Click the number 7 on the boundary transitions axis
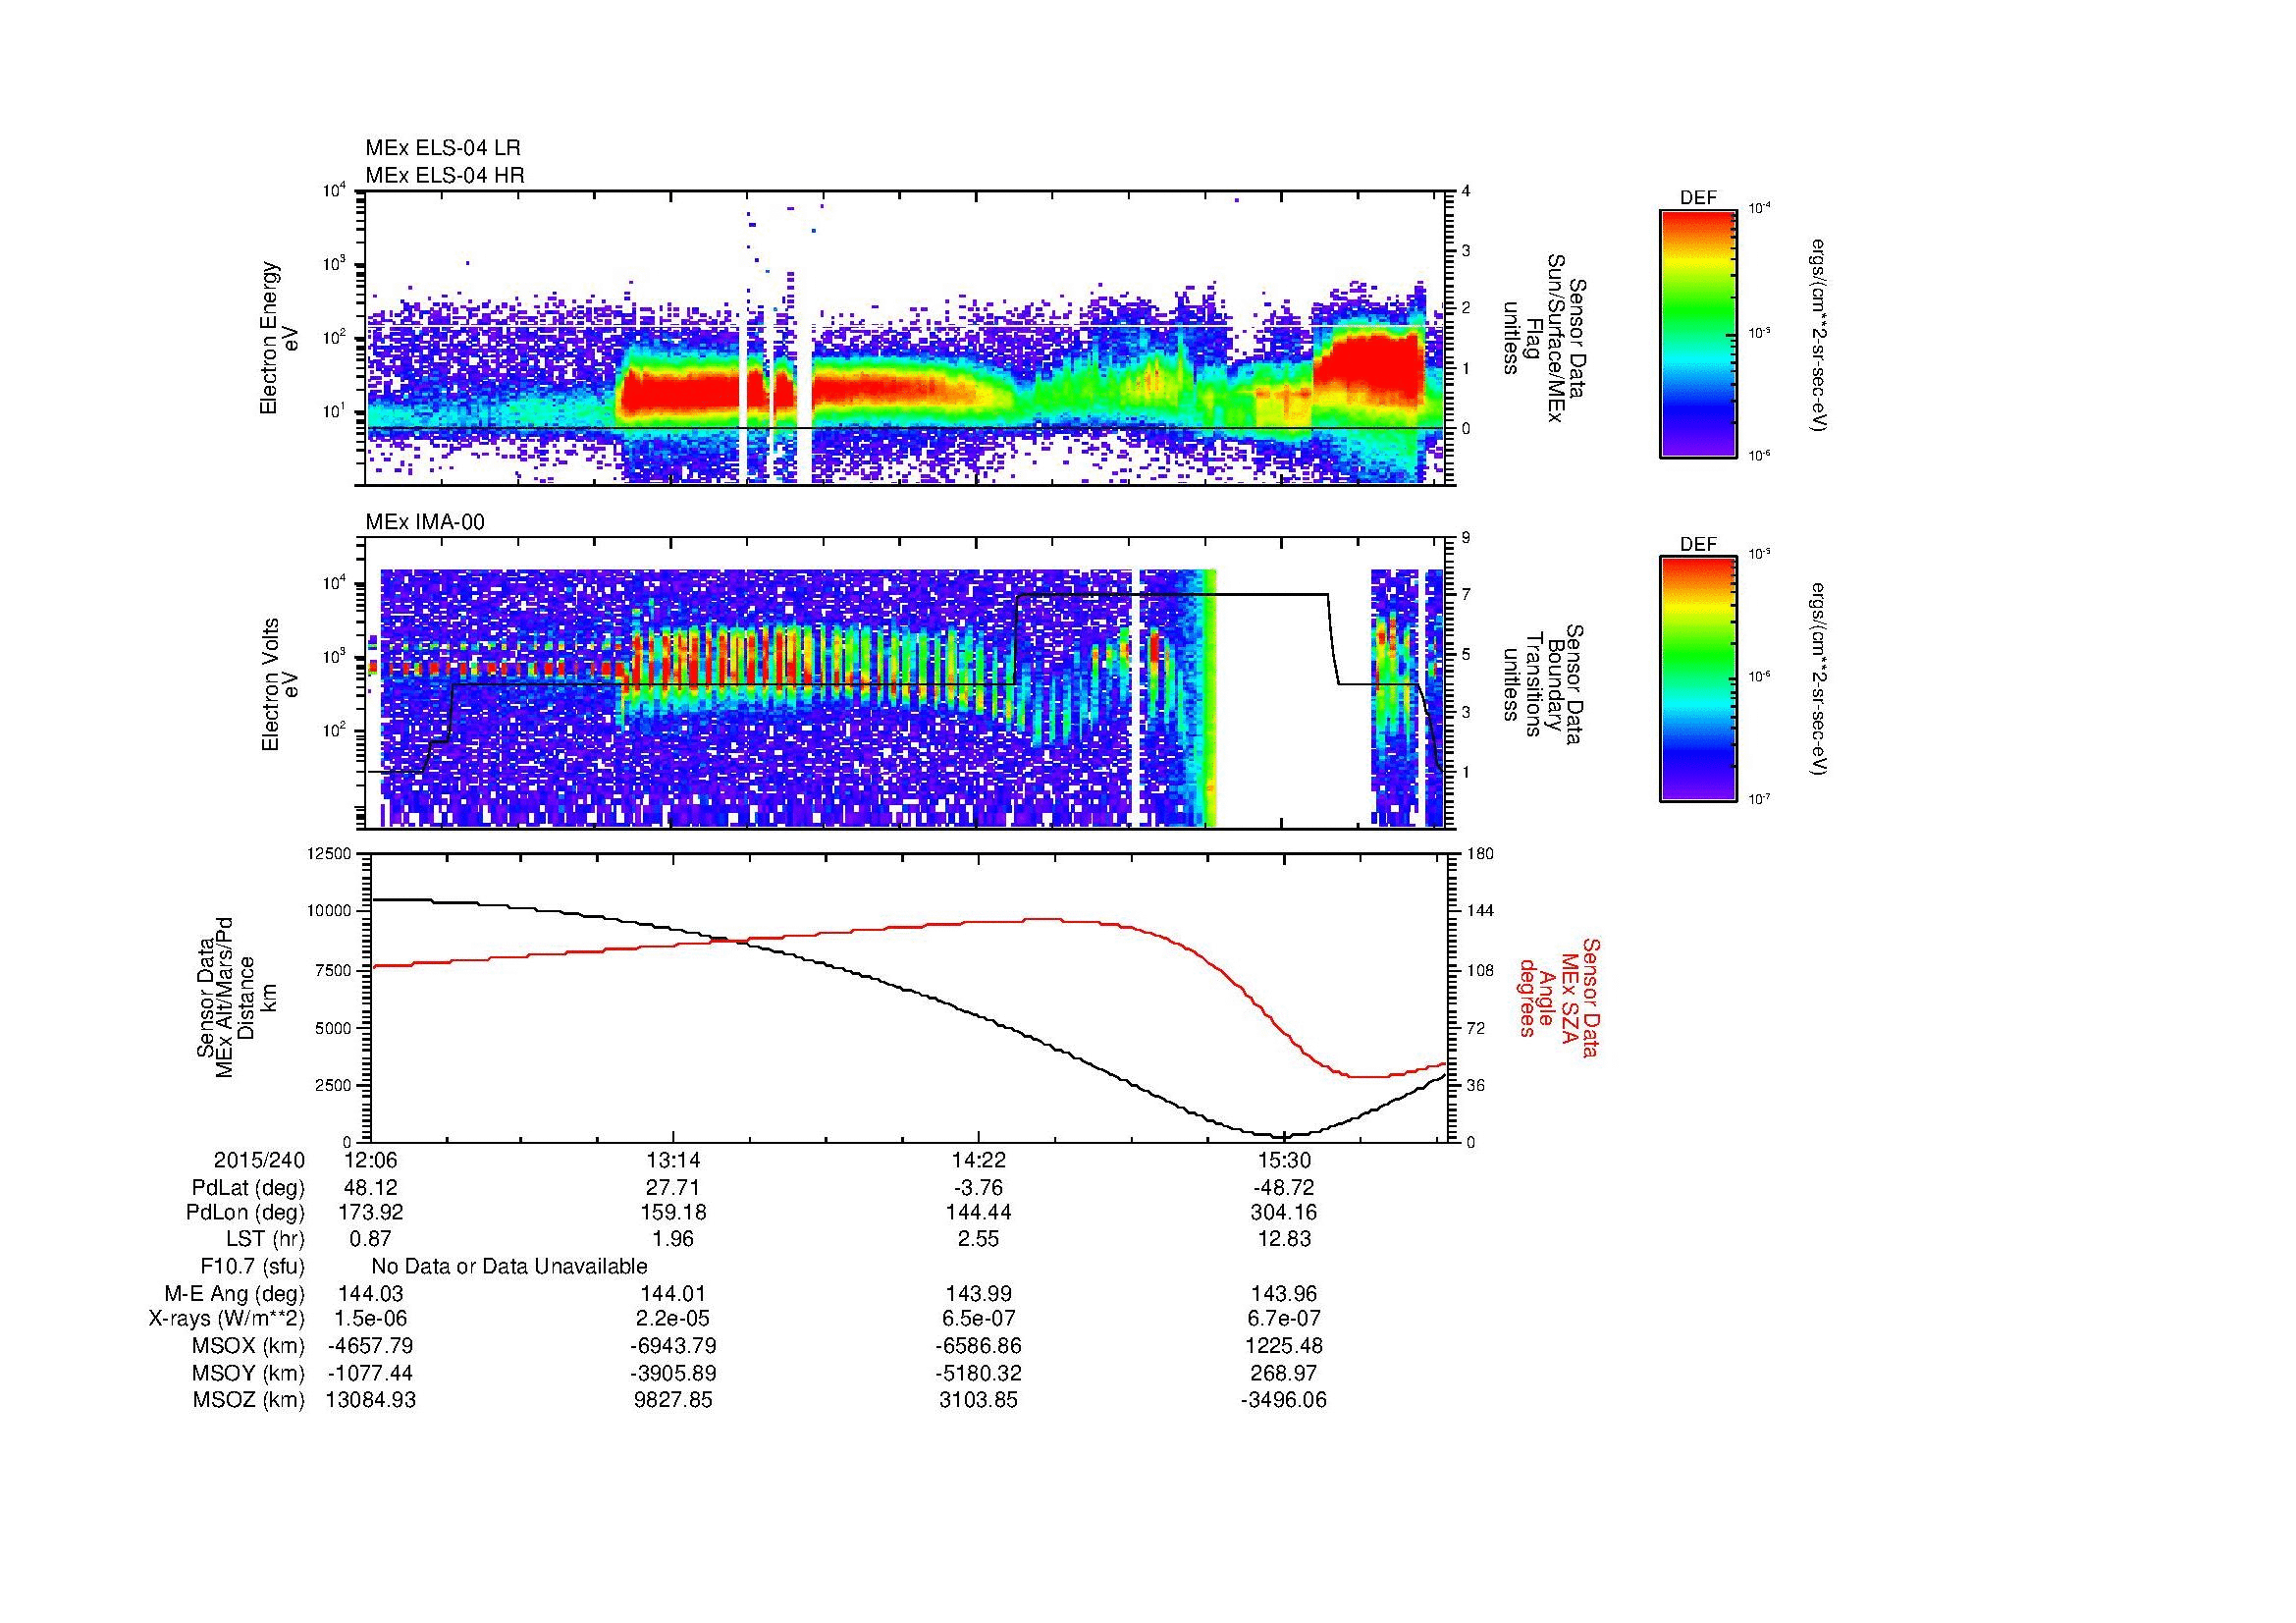The width and height of the screenshot is (2296, 1623). 1467,595
